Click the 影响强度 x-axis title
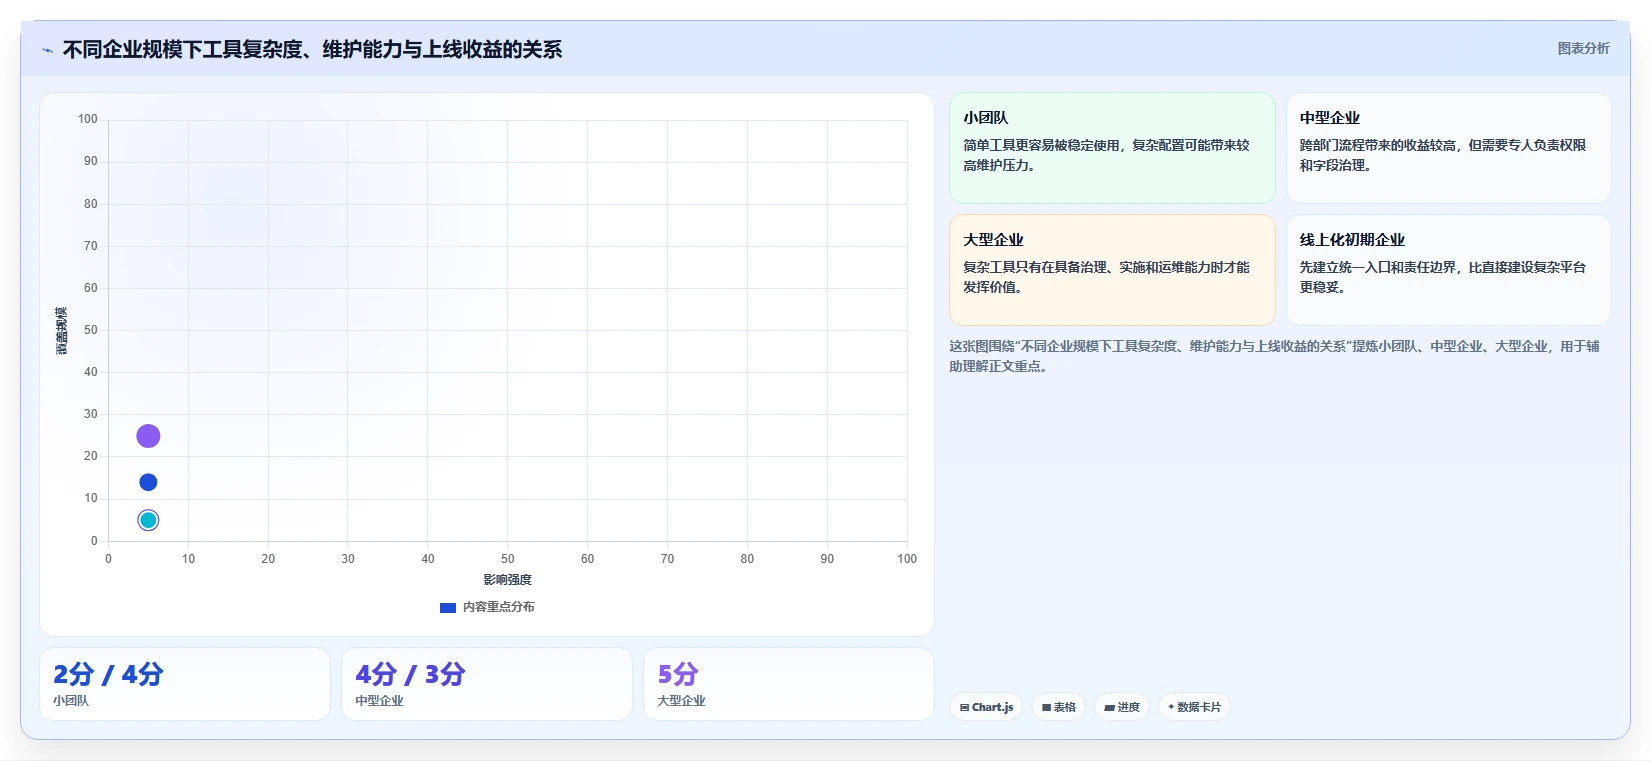Screen dimensions: 1651x761 pyautogui.click(x=508, y=580)
